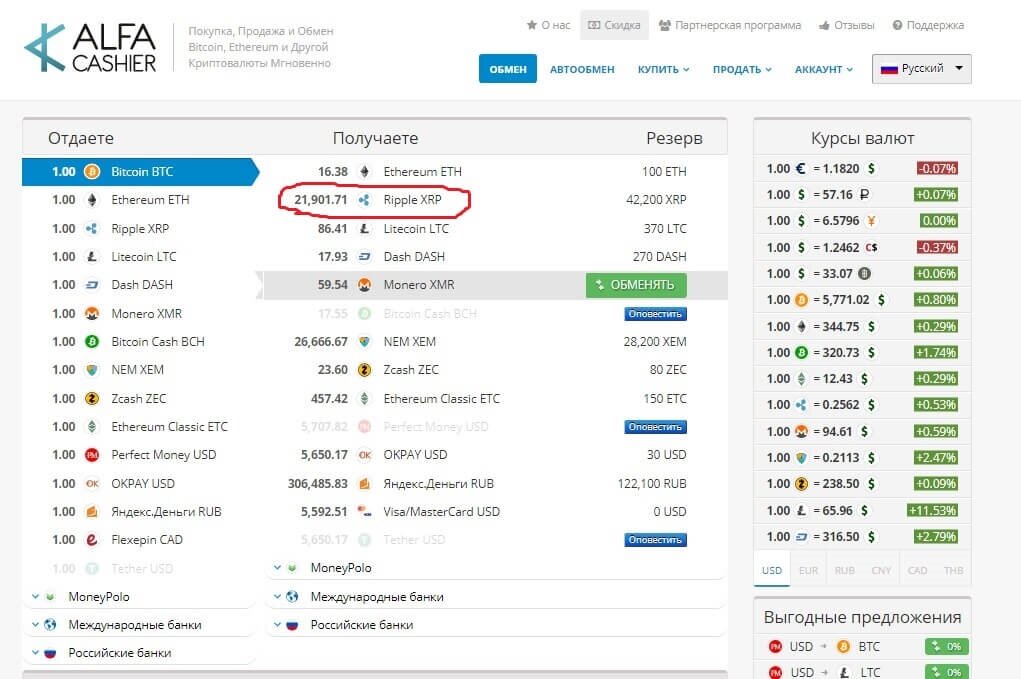Click the Monero icon in the Отдаете list

(x=92, y=313)
